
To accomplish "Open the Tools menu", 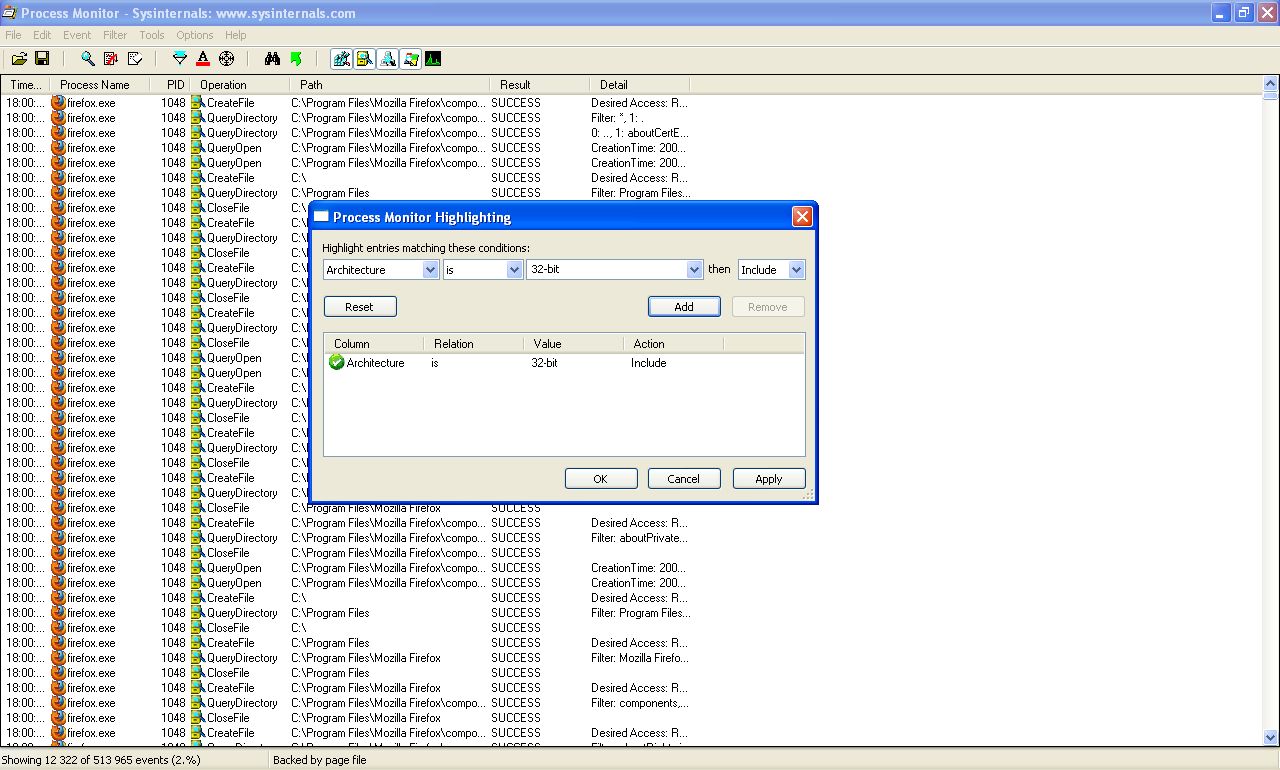I will [x=152, y=35].
